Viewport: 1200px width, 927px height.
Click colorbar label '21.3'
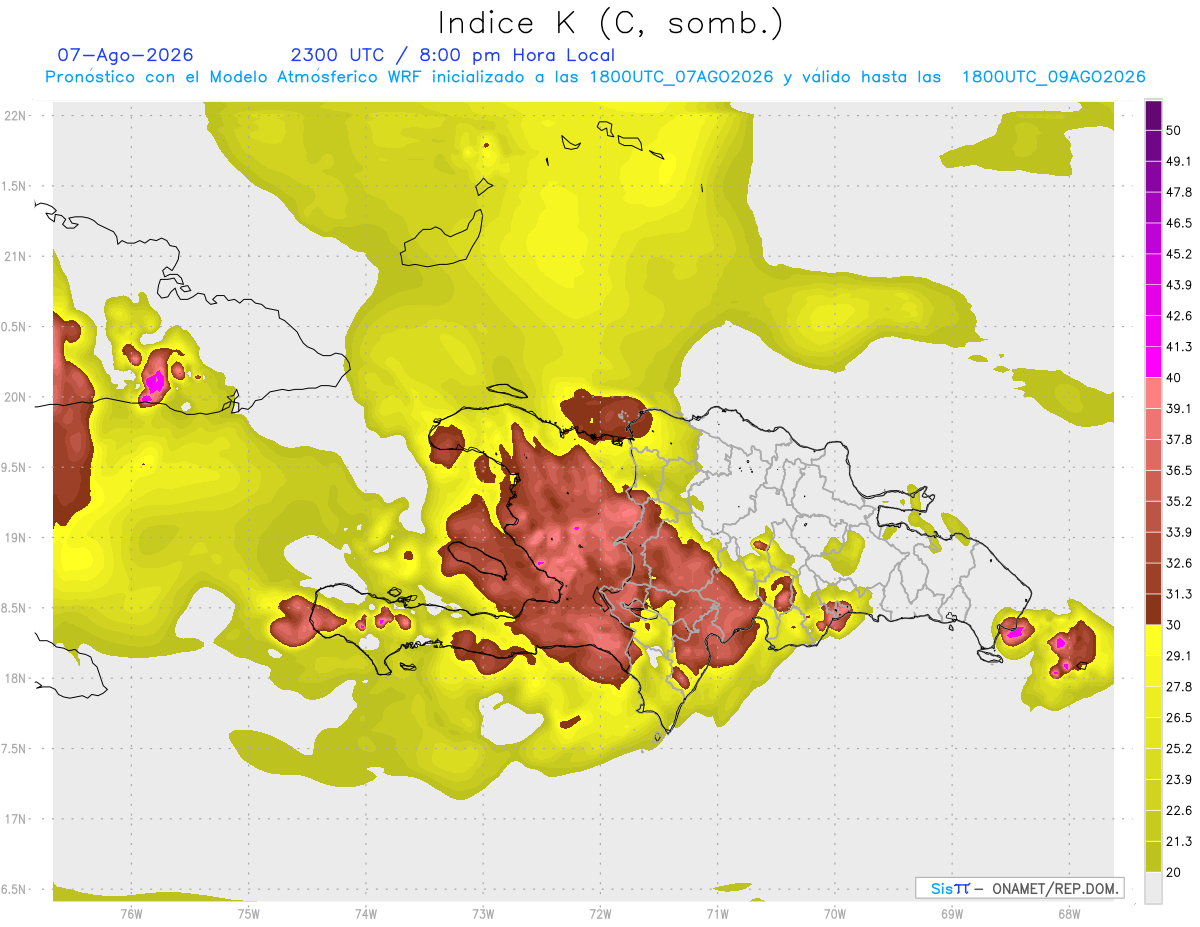(x=1179, y=841)
